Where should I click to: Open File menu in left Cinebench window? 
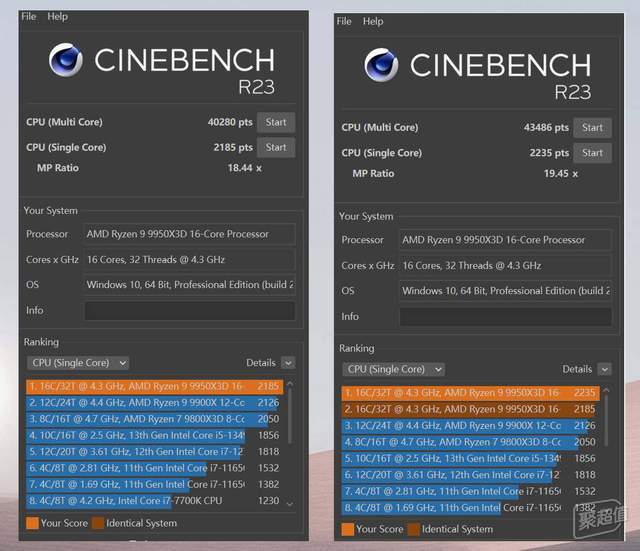(x=29, y=16)
